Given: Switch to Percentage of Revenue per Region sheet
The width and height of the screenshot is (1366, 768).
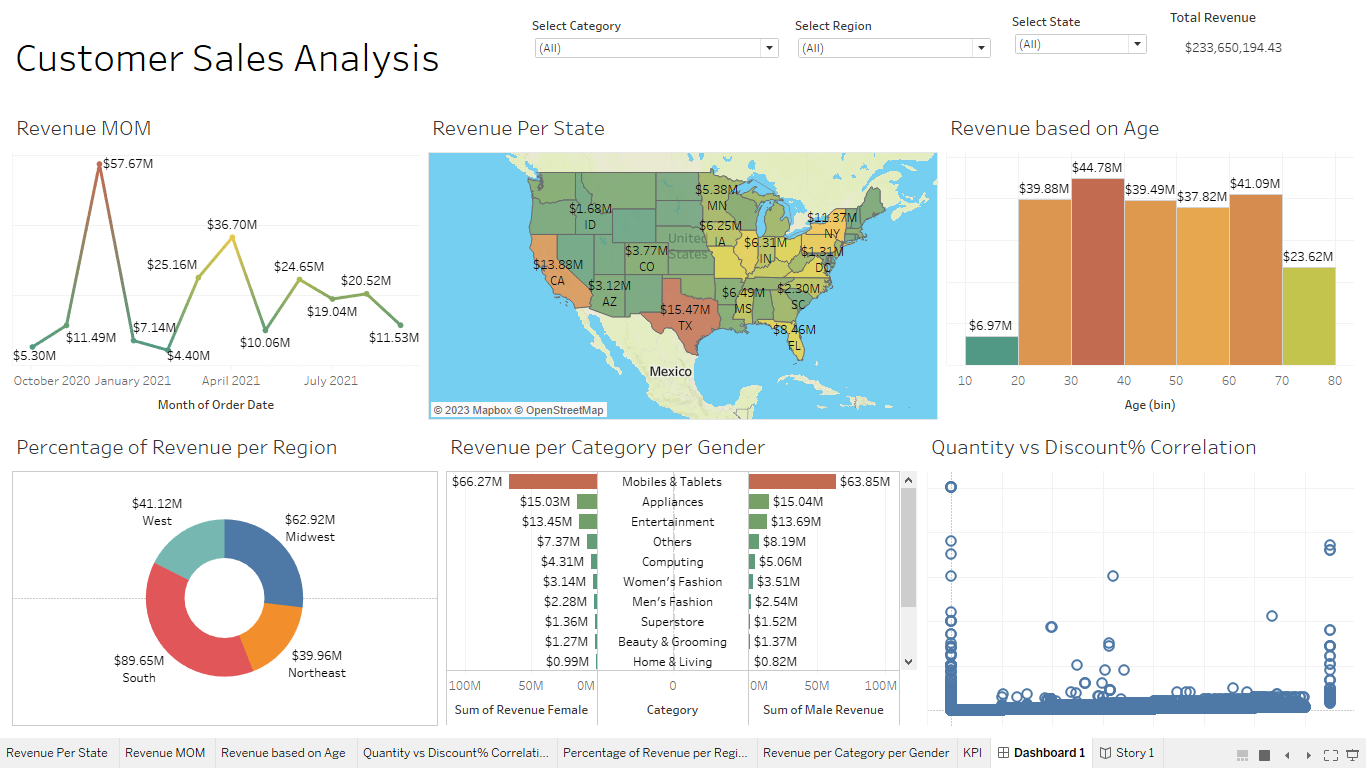Looking at the screenshot, I should tap(655, 753).
